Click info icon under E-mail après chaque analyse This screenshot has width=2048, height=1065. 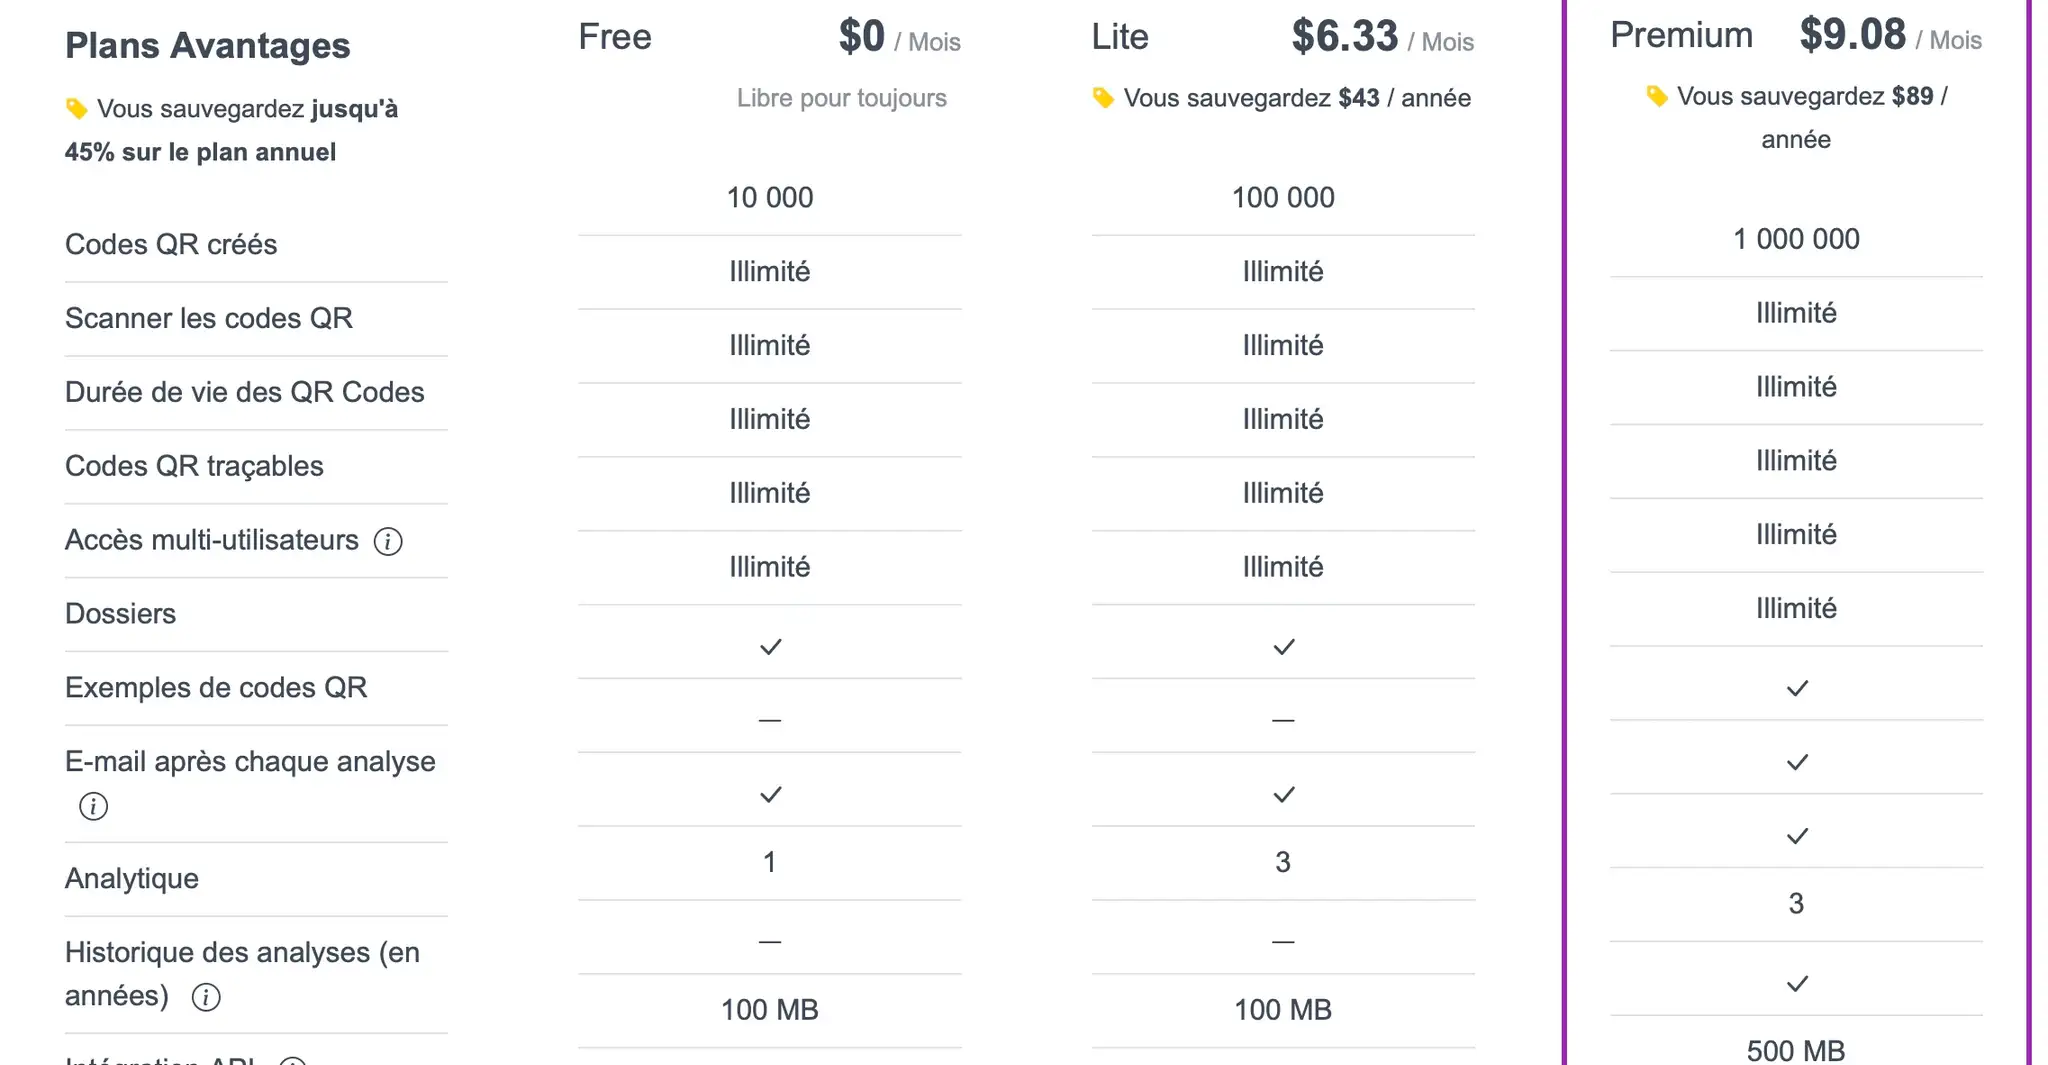click(x=93, y=806)
